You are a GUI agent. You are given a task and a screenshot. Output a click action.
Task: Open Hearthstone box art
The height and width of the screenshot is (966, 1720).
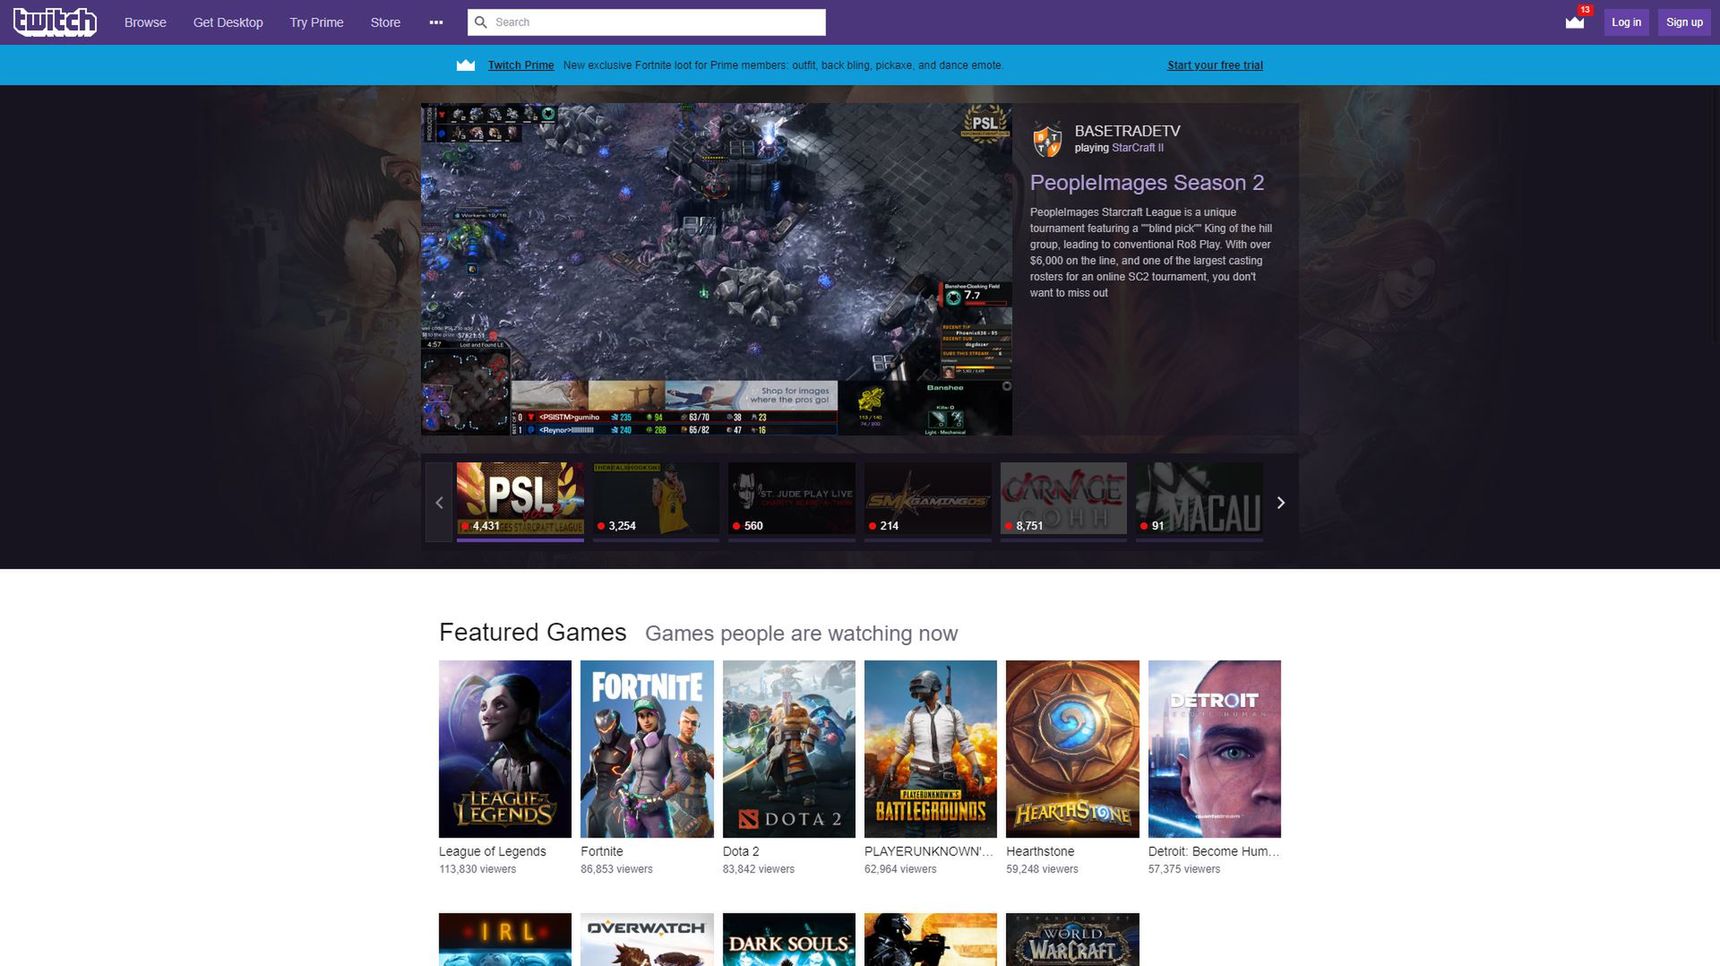tap(1072, 749)
